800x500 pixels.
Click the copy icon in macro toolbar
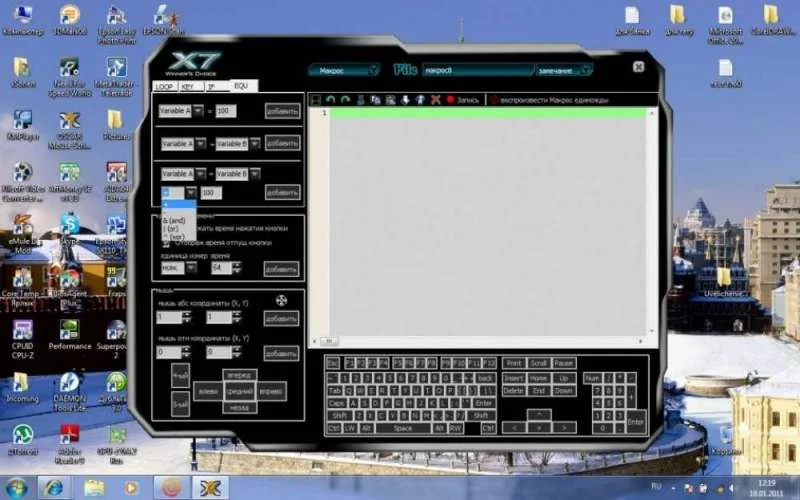(376, 100)
